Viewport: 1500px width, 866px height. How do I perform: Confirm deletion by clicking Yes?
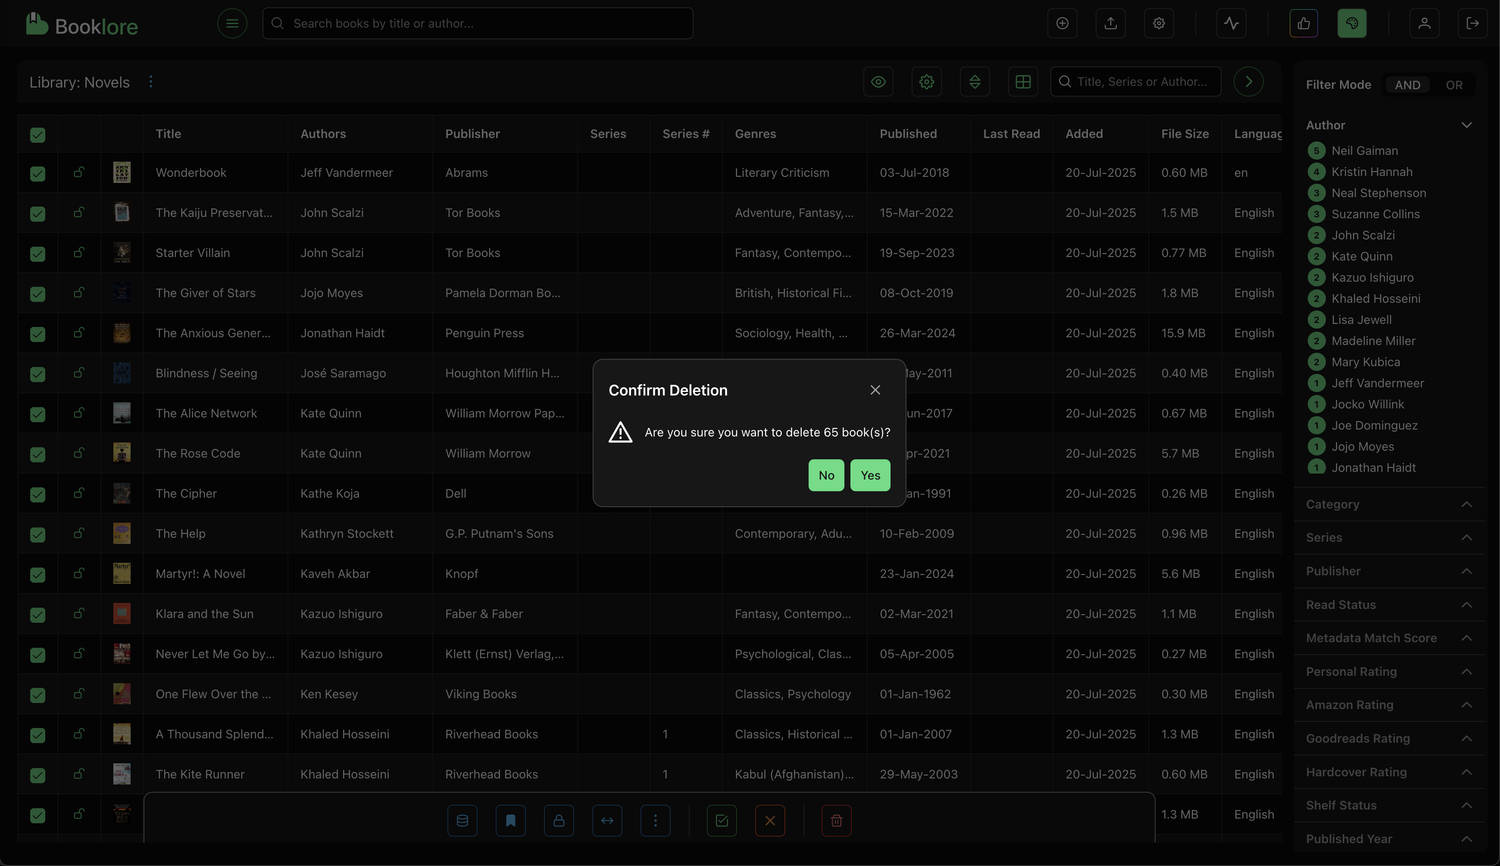(870, 475)
